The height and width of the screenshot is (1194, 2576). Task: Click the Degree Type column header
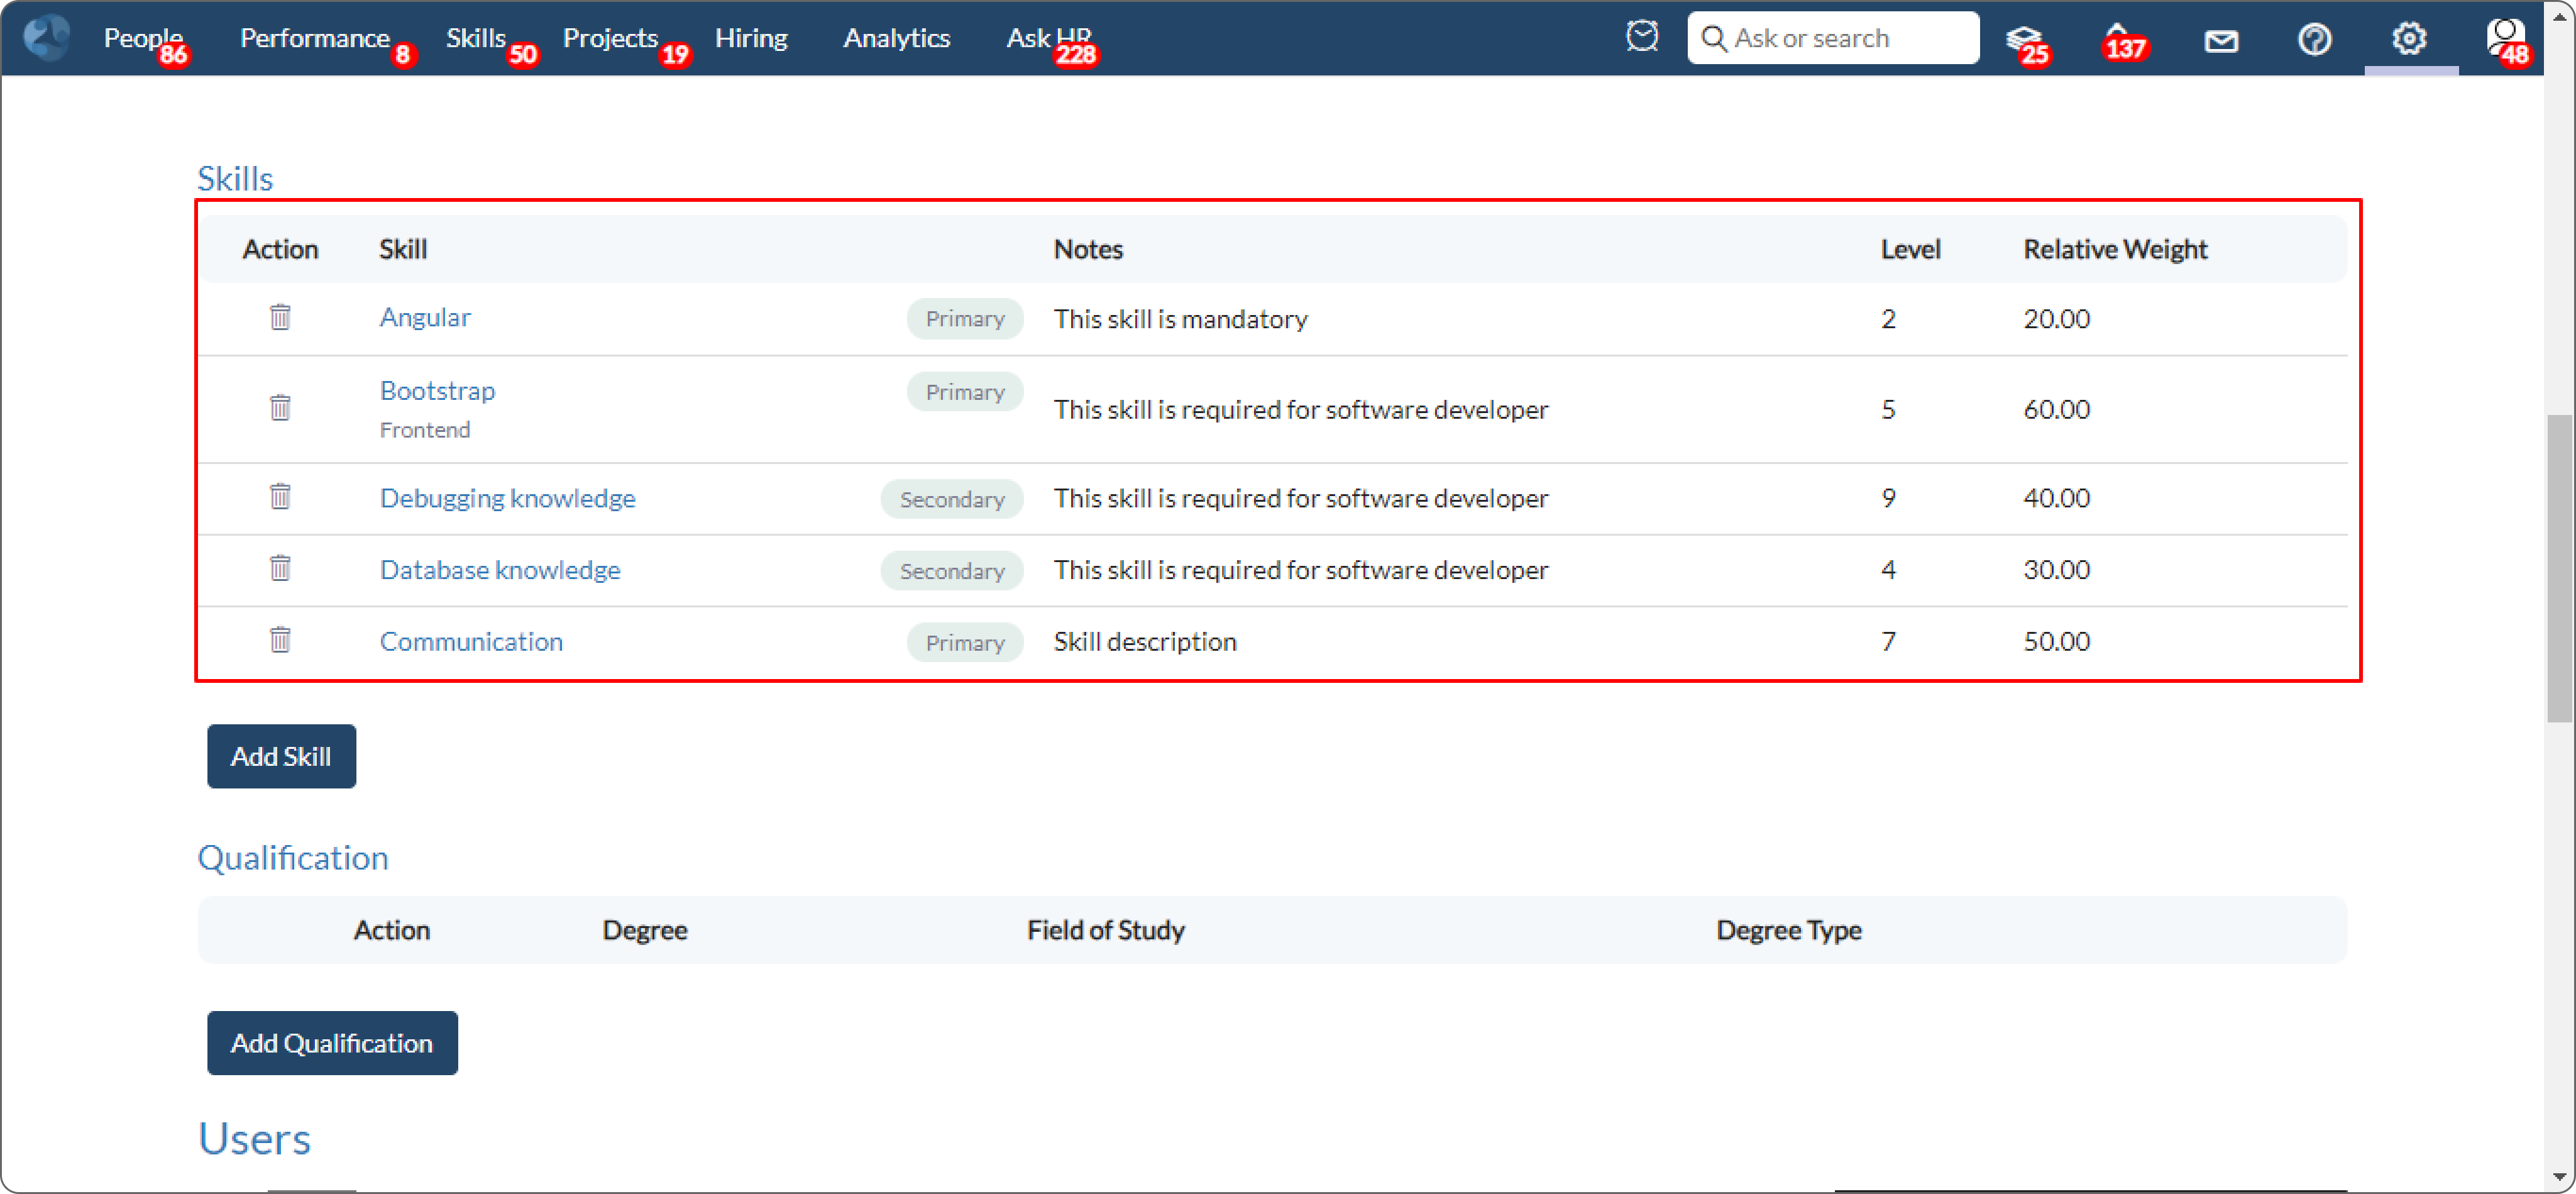[1788, 930]
